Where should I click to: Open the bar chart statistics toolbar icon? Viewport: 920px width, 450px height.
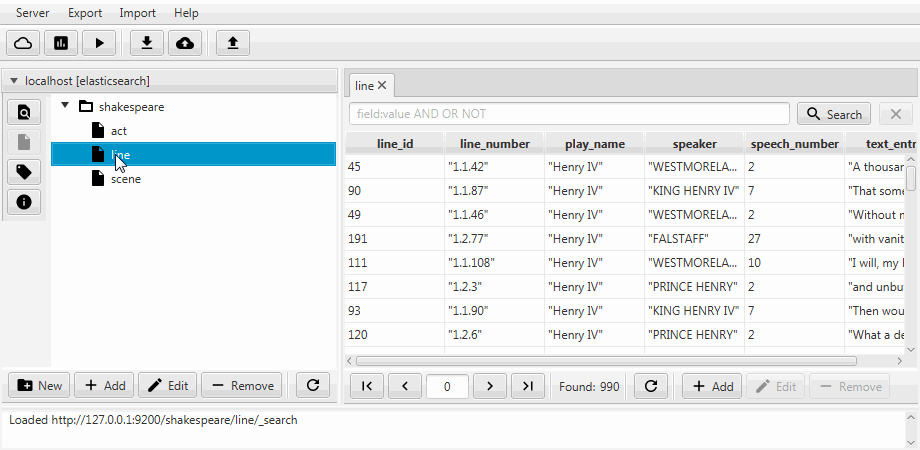click(x=61, y=43)
